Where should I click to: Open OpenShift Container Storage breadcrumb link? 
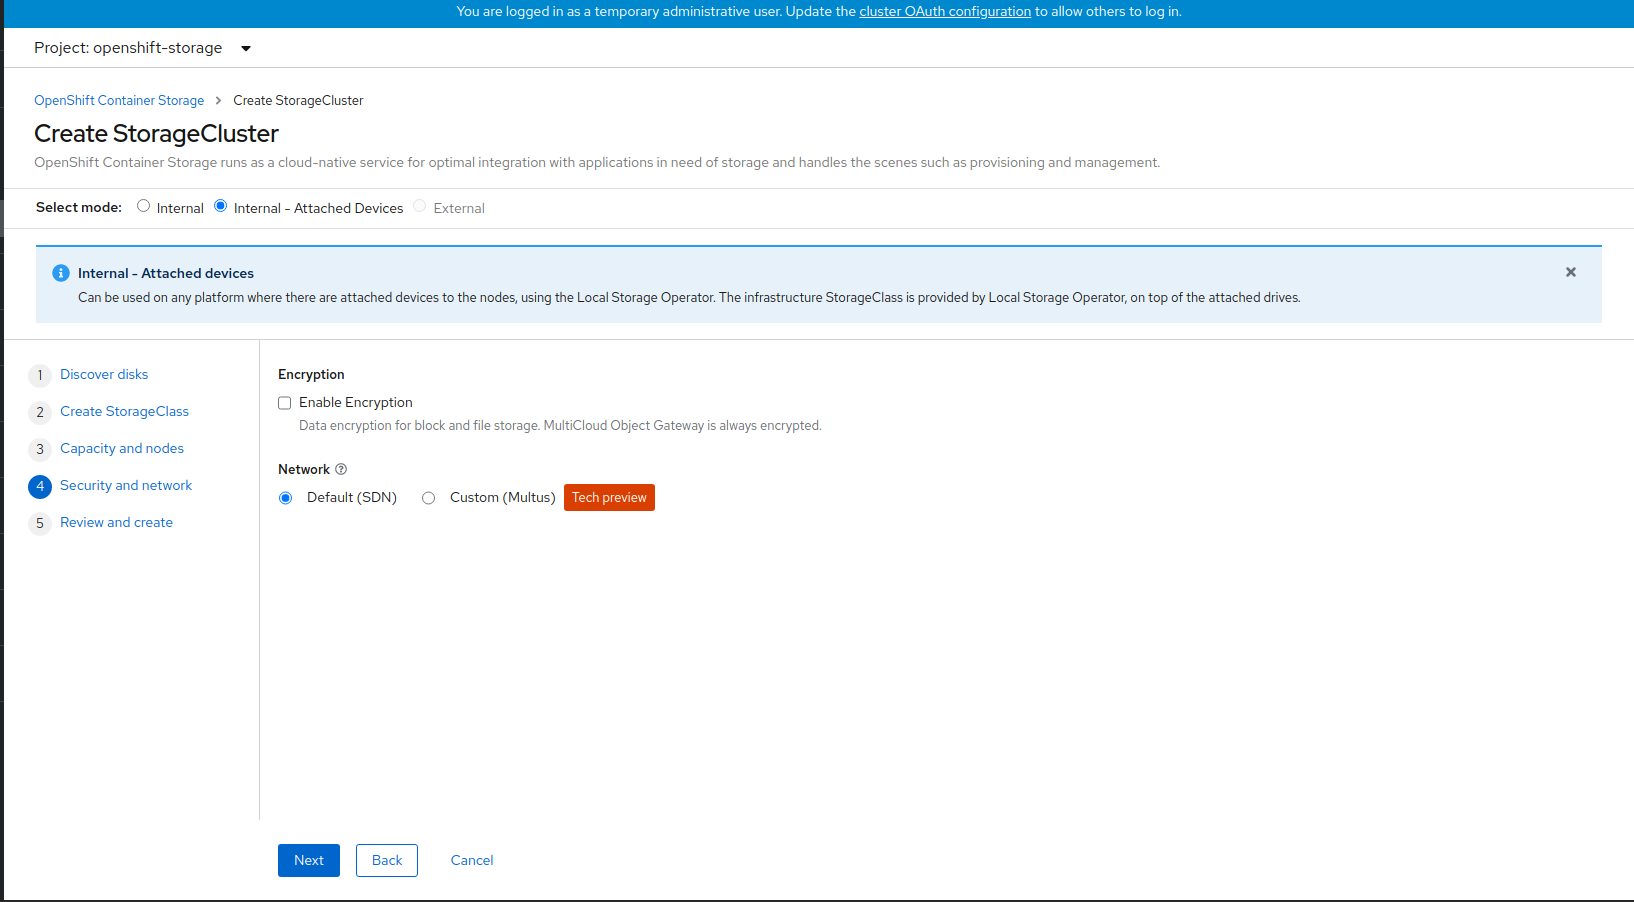[119, 100]
